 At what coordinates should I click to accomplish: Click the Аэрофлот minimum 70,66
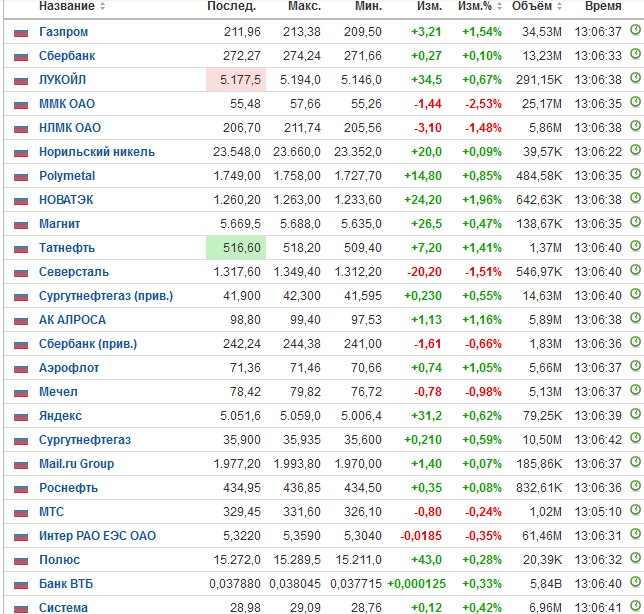click(366, 368)
